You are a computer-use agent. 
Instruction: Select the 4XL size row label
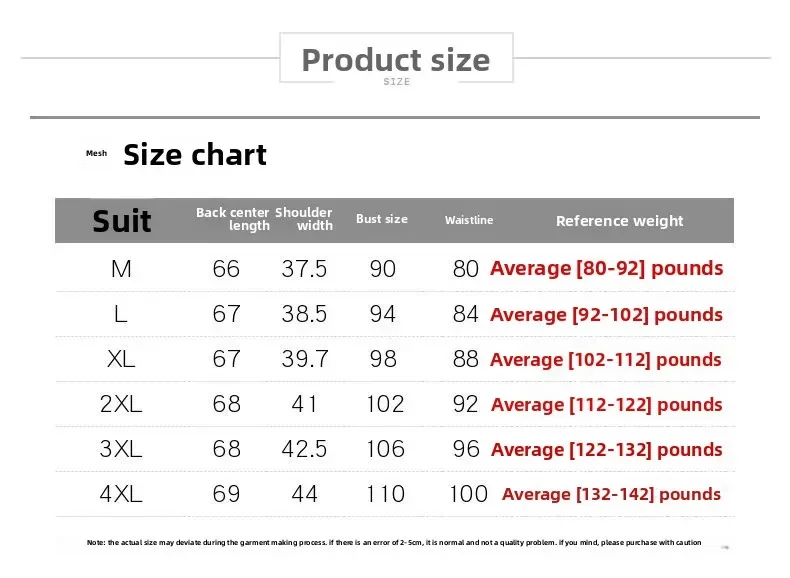tap(121, 494)
